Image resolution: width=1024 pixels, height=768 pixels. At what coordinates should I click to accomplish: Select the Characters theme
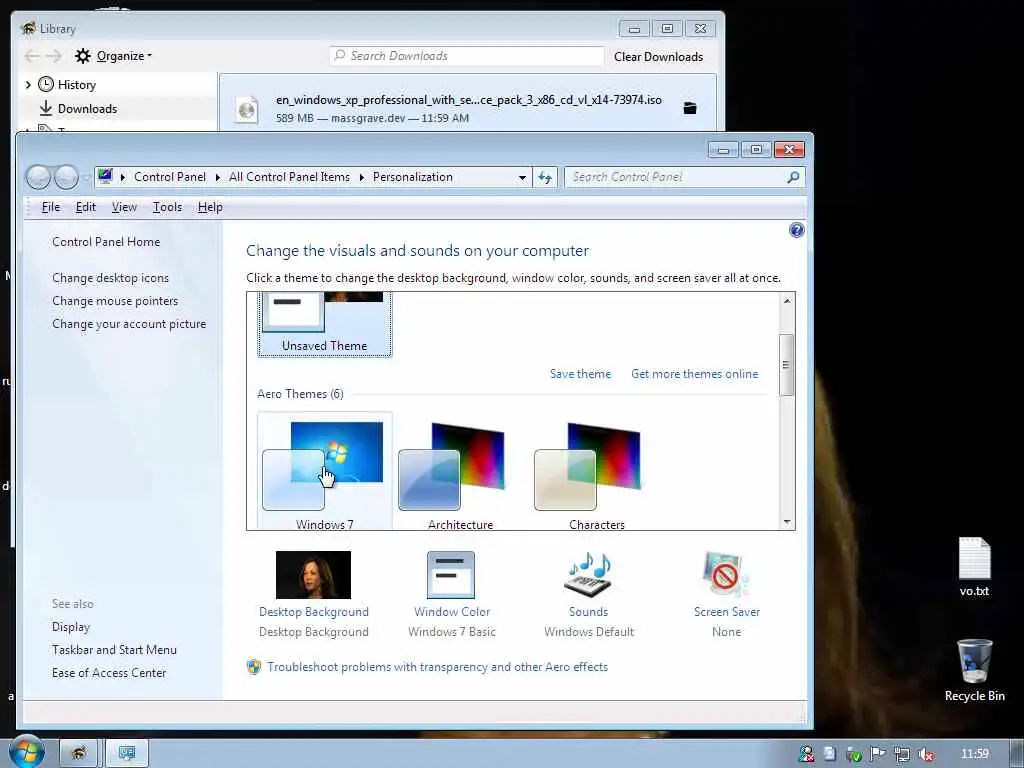(596, 472)
